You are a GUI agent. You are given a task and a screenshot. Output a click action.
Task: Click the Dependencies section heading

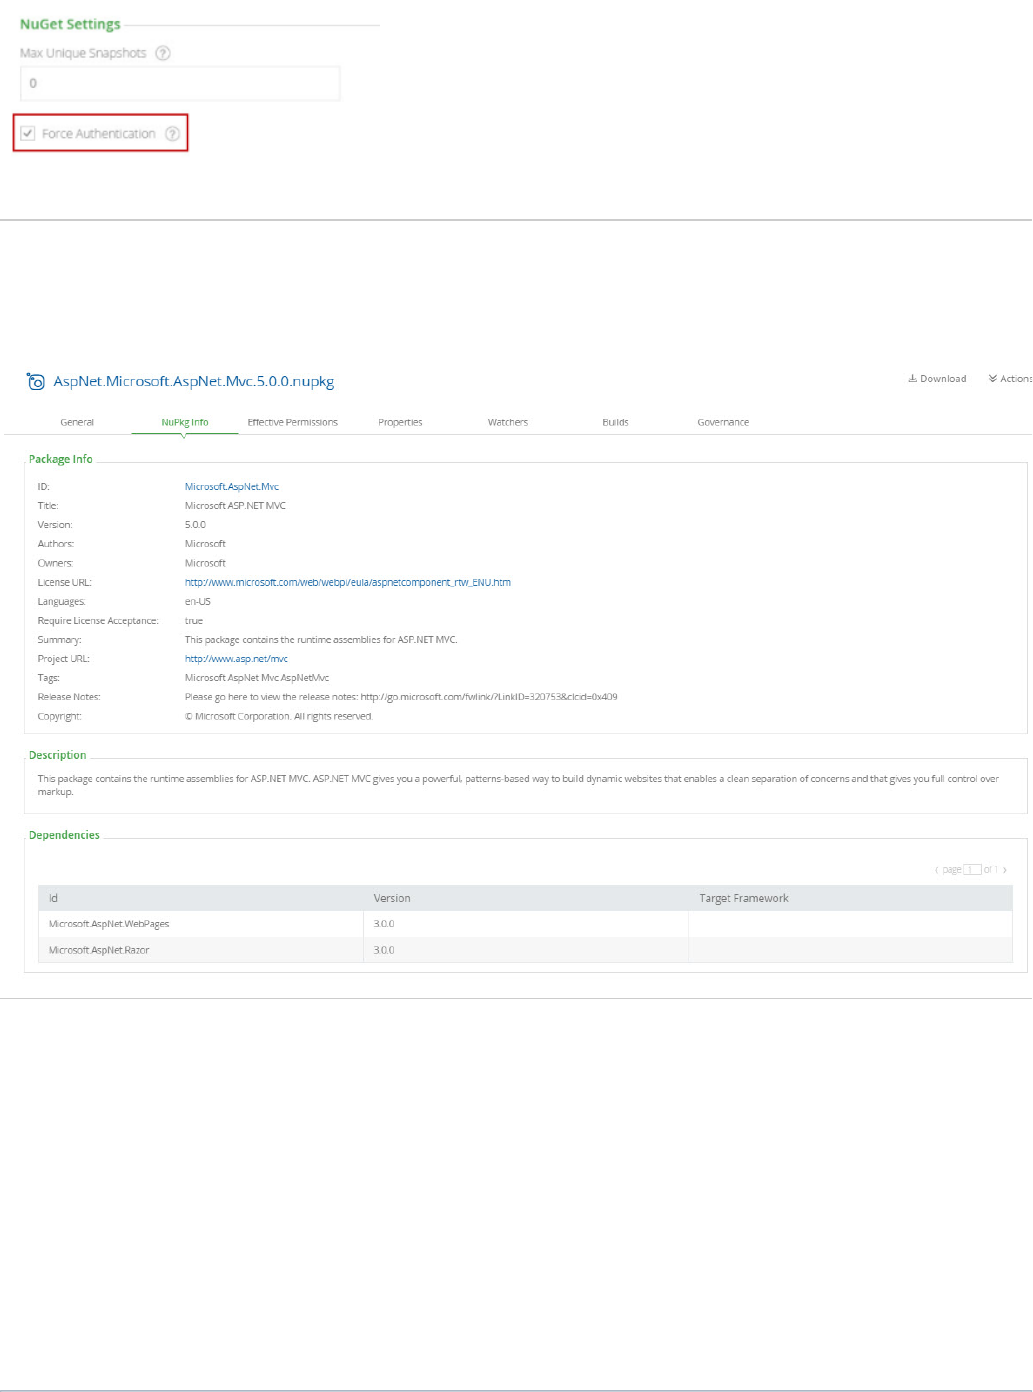click(x=64, y=835)
